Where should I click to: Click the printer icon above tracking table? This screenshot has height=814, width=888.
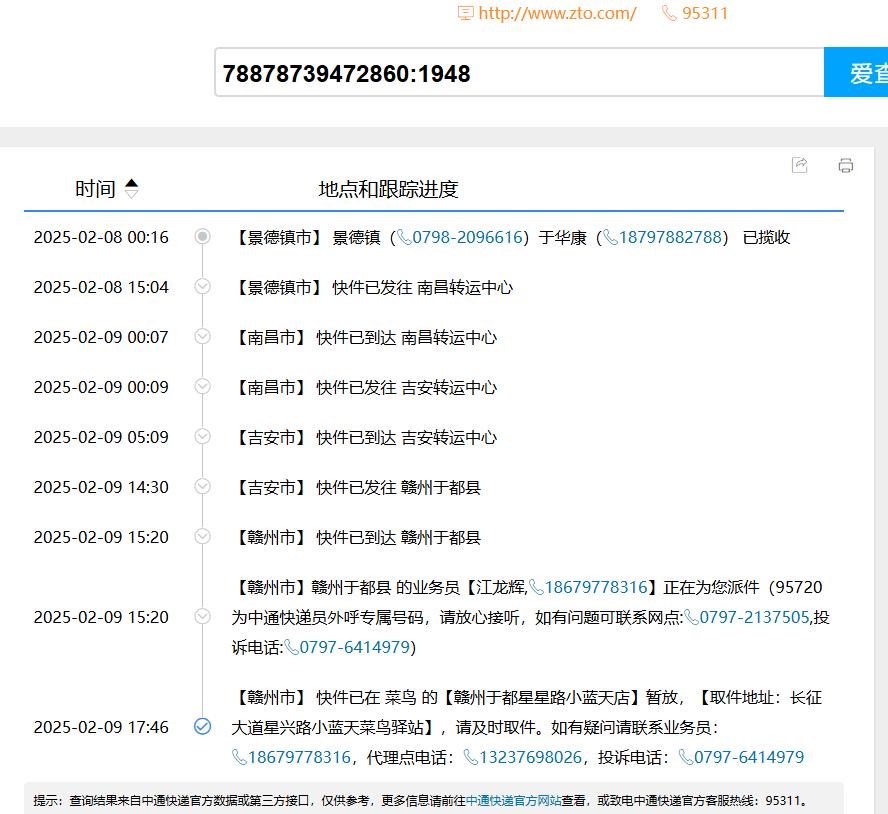846,165
